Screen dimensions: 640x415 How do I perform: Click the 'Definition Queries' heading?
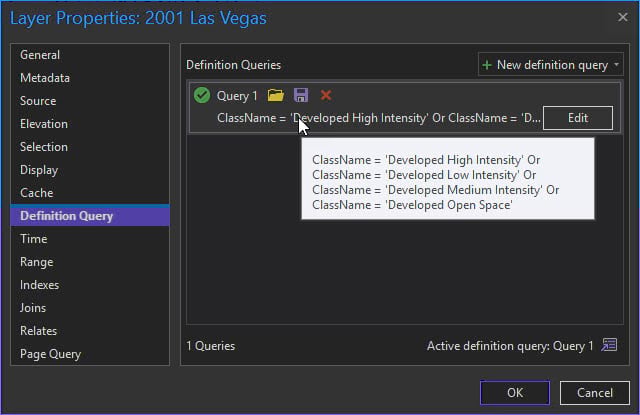point(233,65)
